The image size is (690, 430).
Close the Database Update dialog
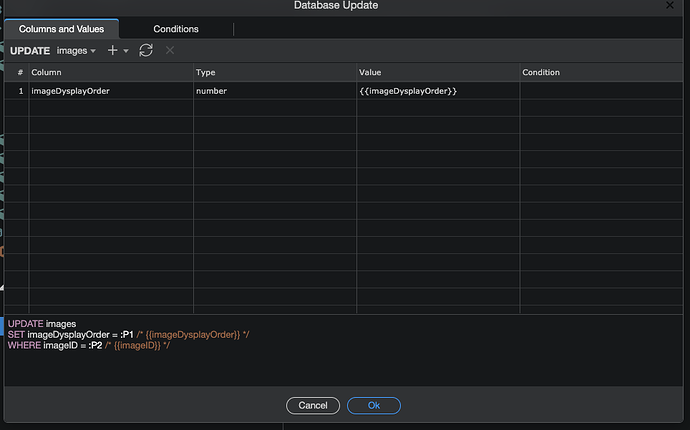click(669, 6)
